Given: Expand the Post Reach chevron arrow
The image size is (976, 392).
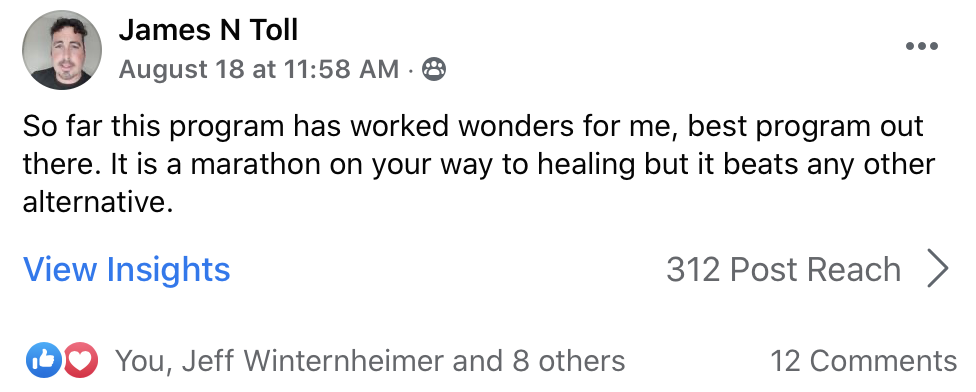Looking at the screenshot, I should point(937,268).
